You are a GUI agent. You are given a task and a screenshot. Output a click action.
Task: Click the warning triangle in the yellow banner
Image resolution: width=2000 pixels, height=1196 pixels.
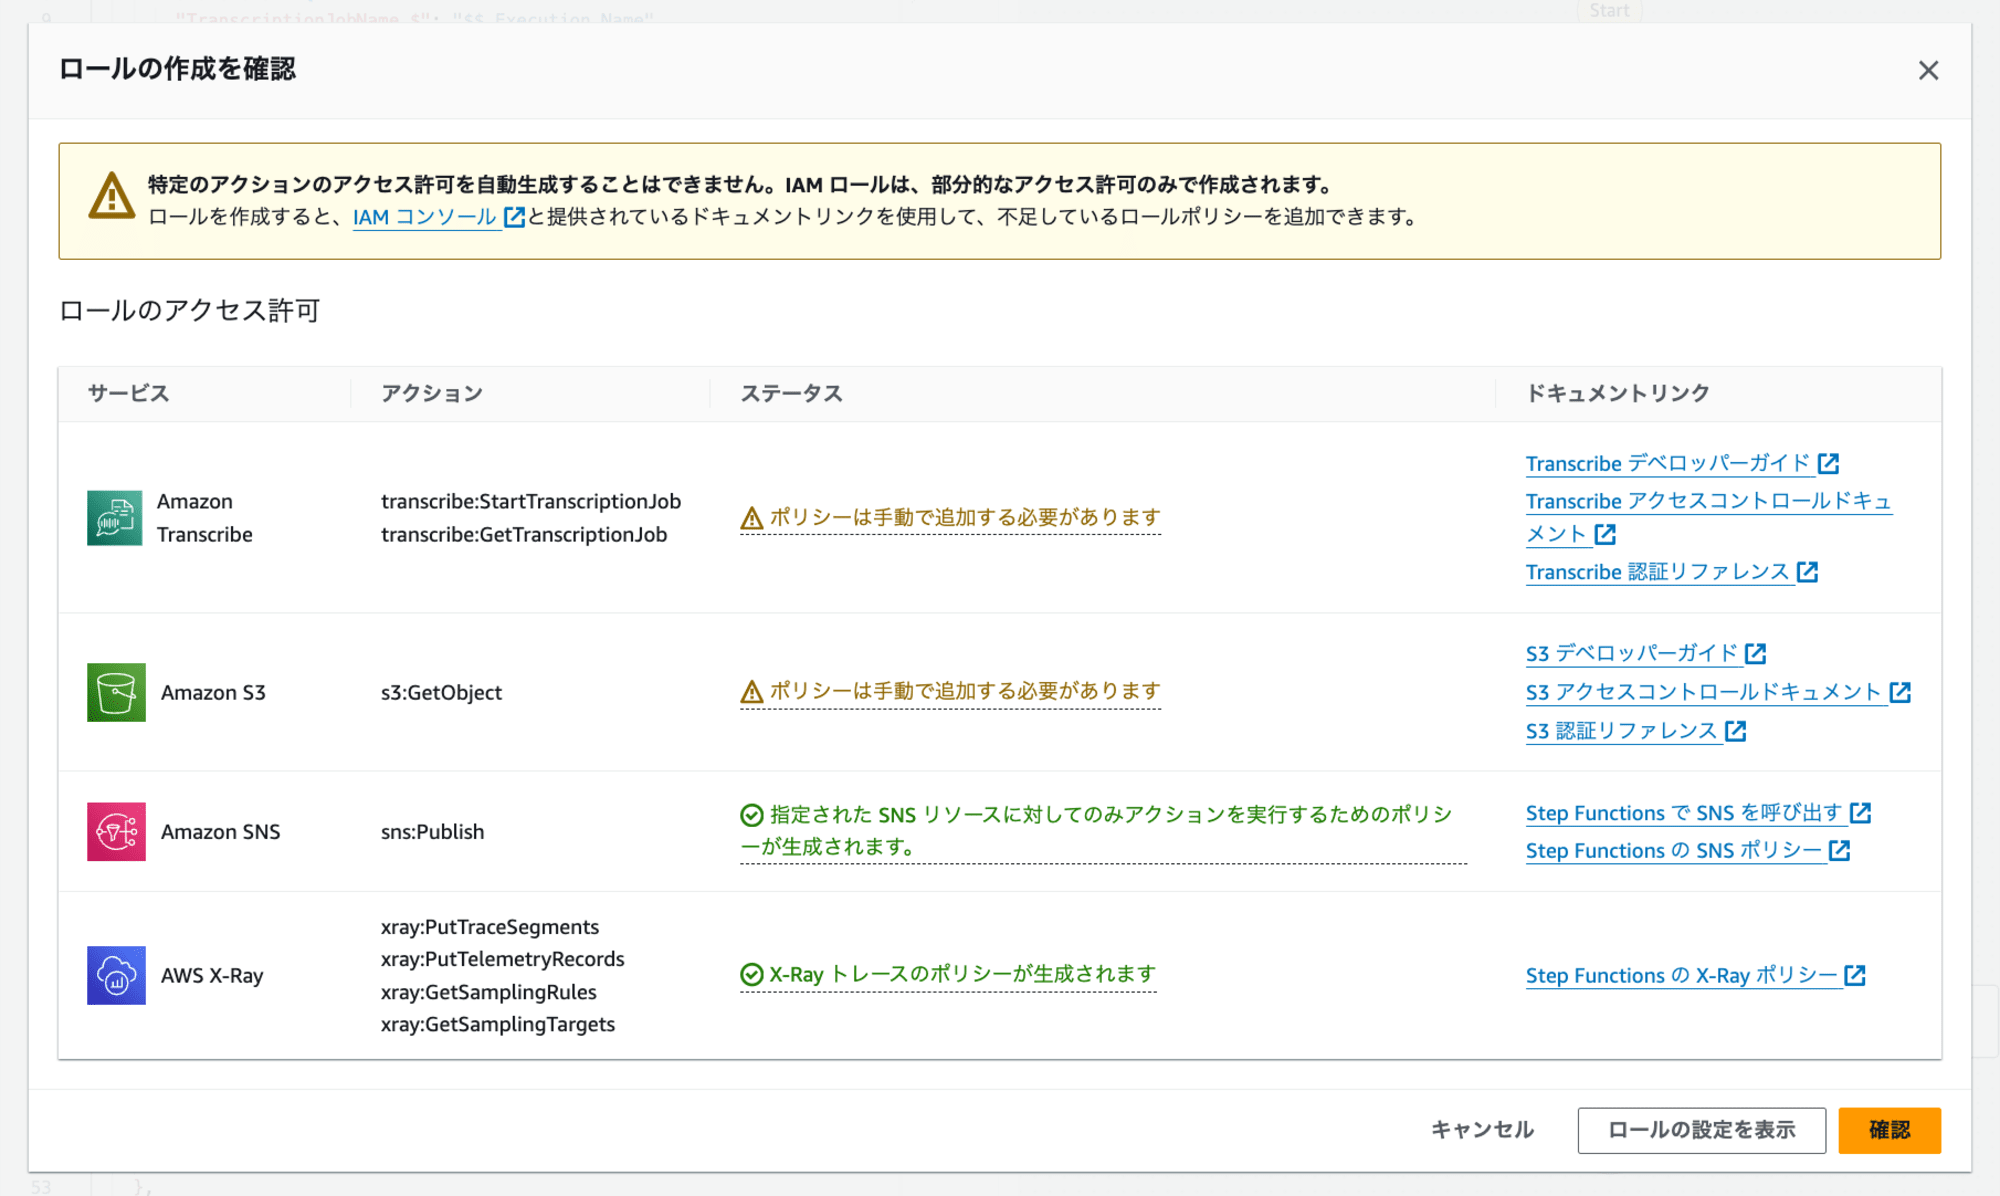pos(111,195)
